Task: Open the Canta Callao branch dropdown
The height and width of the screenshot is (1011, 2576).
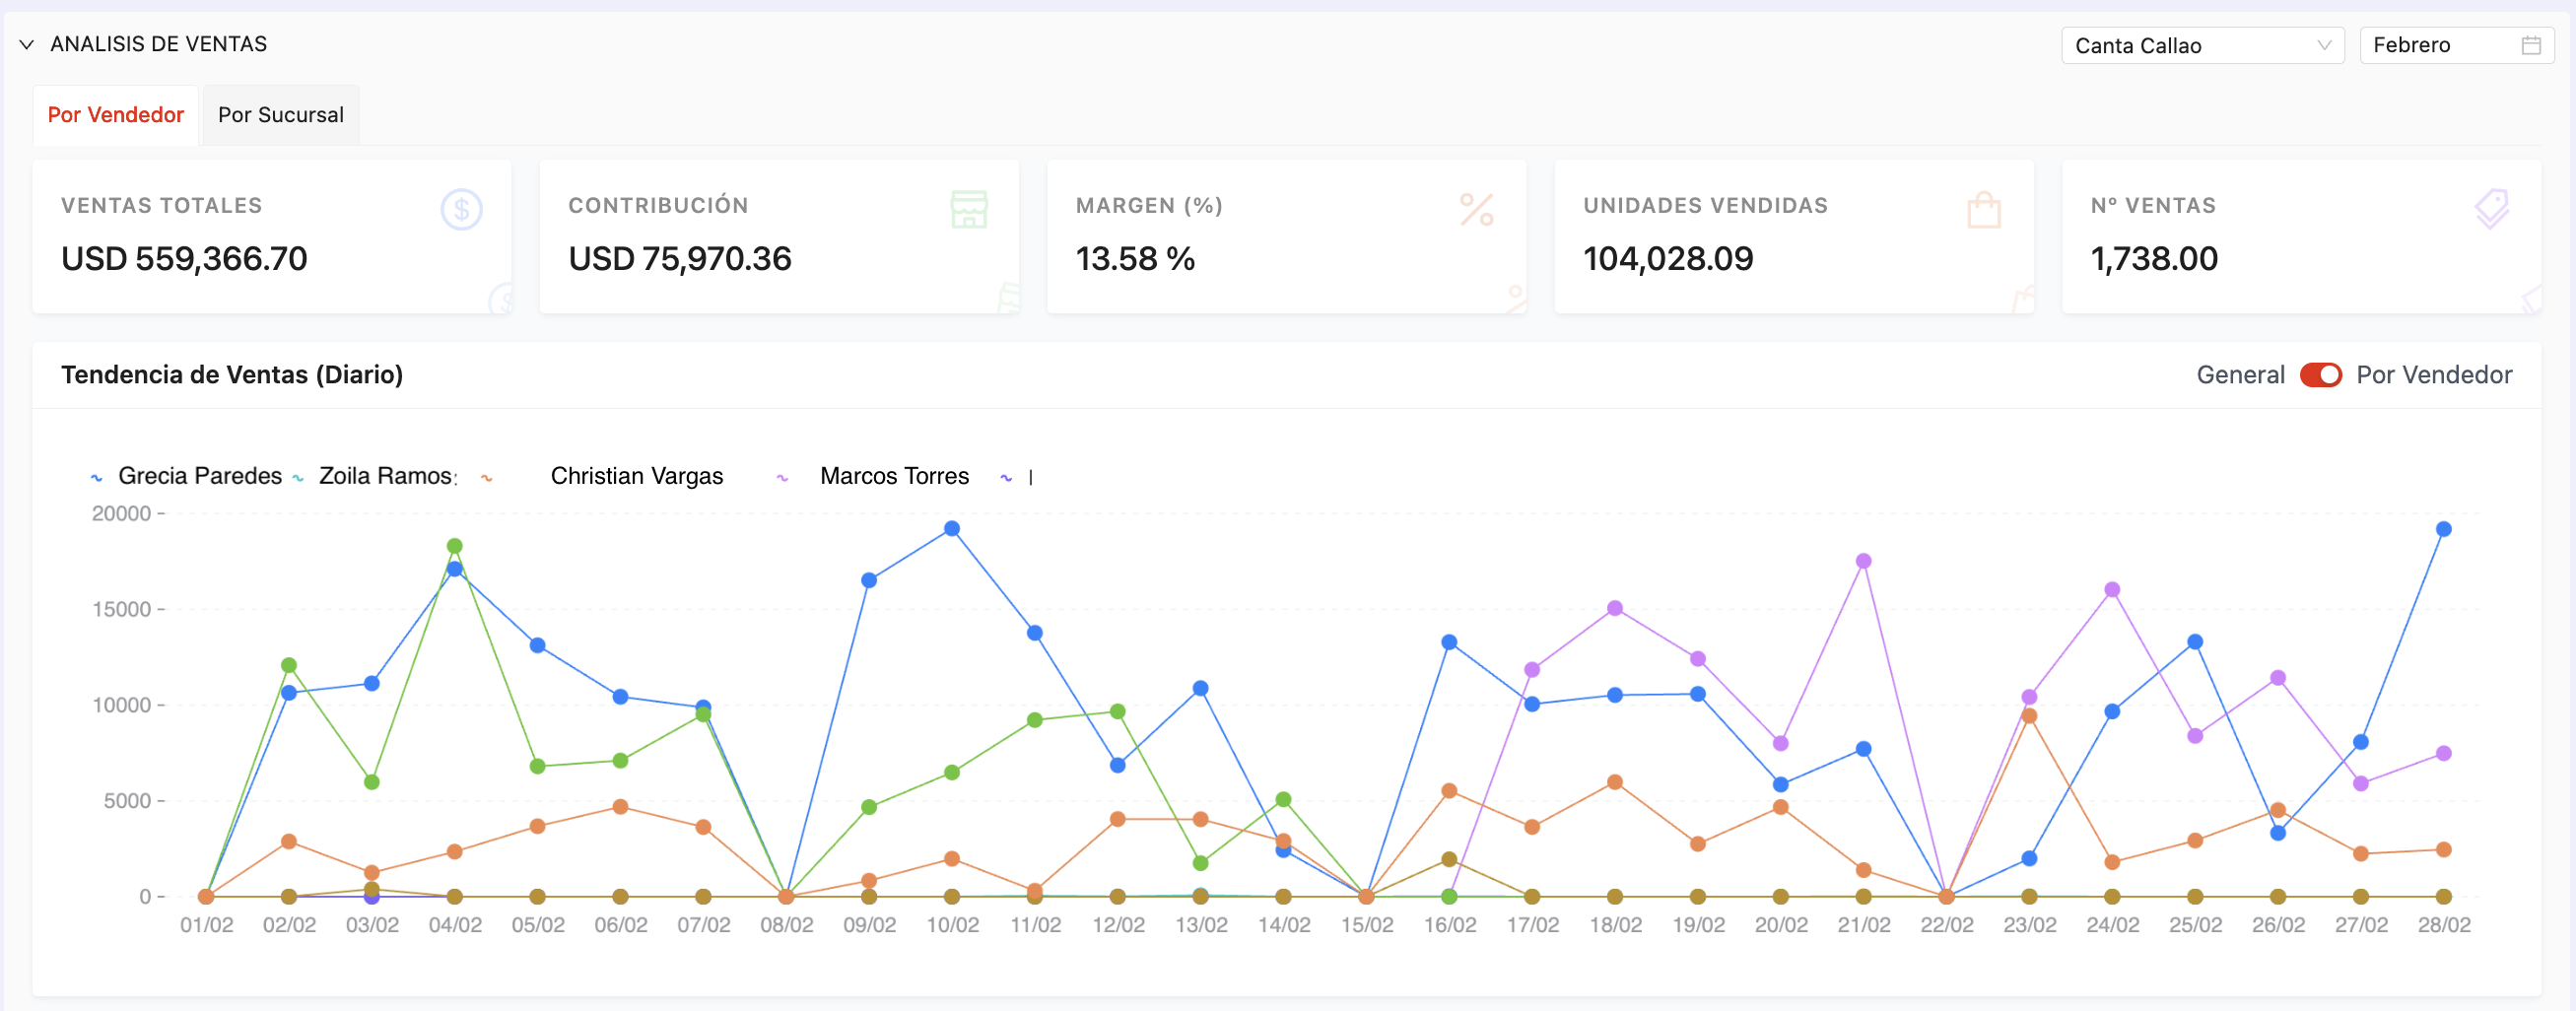Action: point(2202,44)
